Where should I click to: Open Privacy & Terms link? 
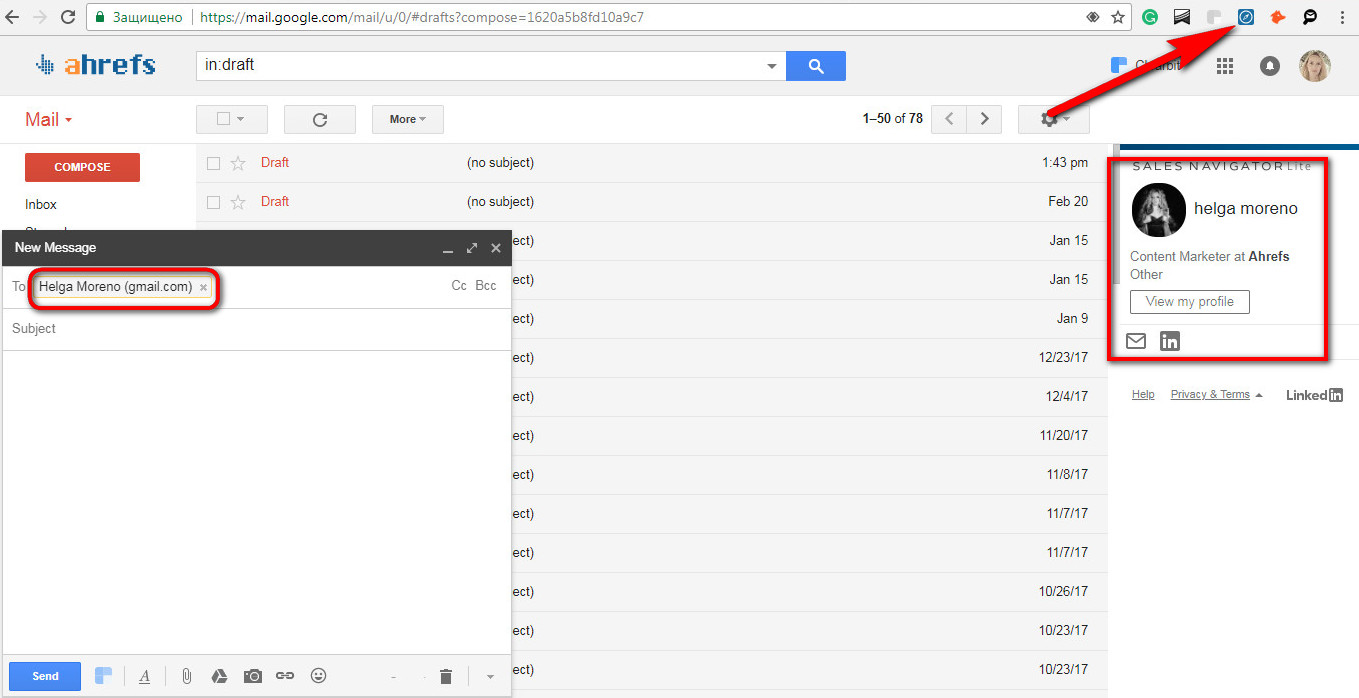[x=1210, y=394]
